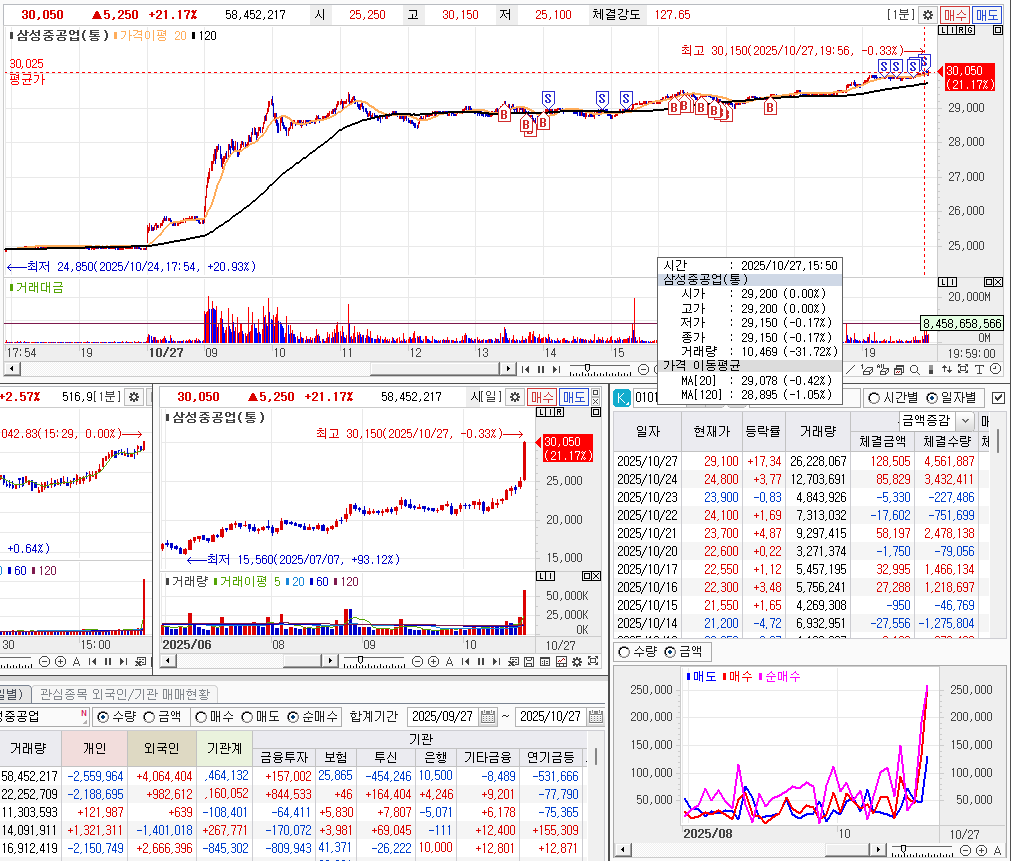Click the 2025/10/24 row in daily table
Viewport: 1011px width, 861px height.
pyautogui.click(x=801, y=479)
